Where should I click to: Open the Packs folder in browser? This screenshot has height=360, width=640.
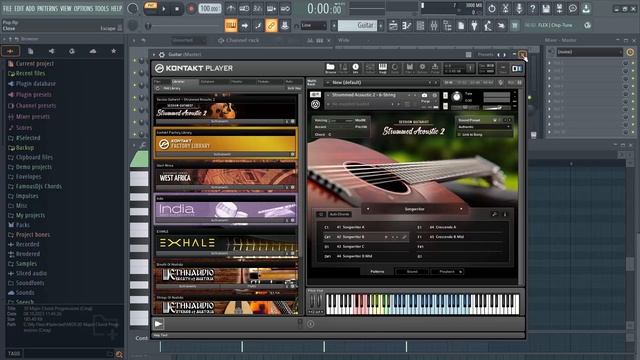click(22, 225)
